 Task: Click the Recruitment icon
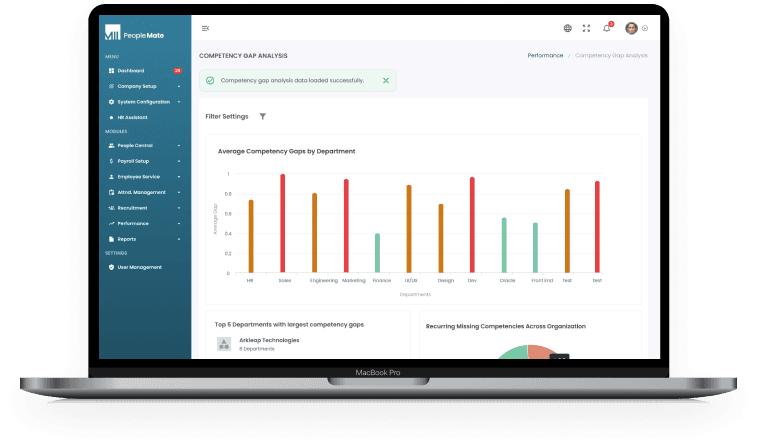(112, 208)
